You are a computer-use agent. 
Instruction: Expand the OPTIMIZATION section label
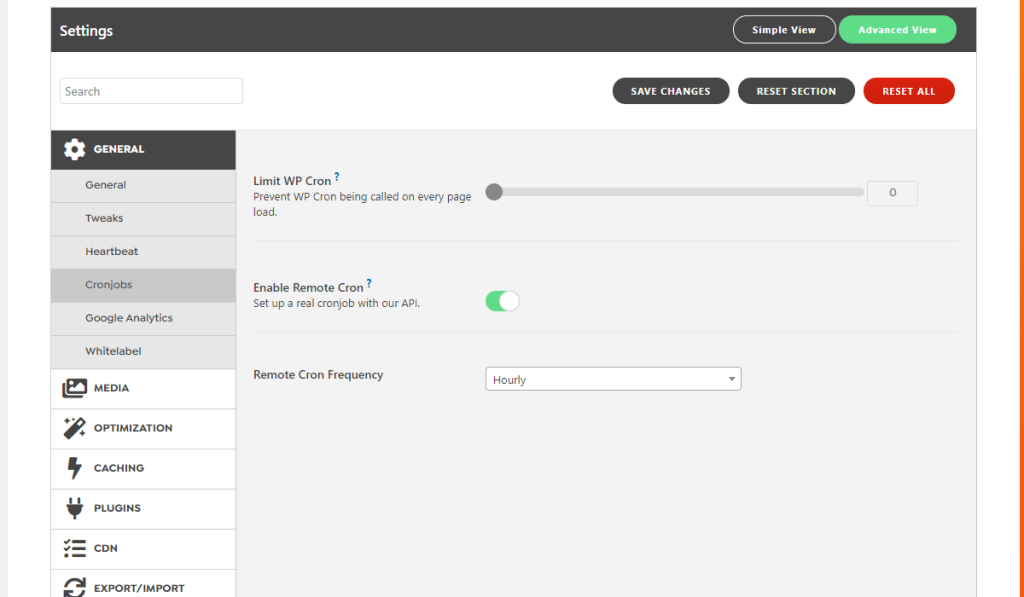coord(133,428)
